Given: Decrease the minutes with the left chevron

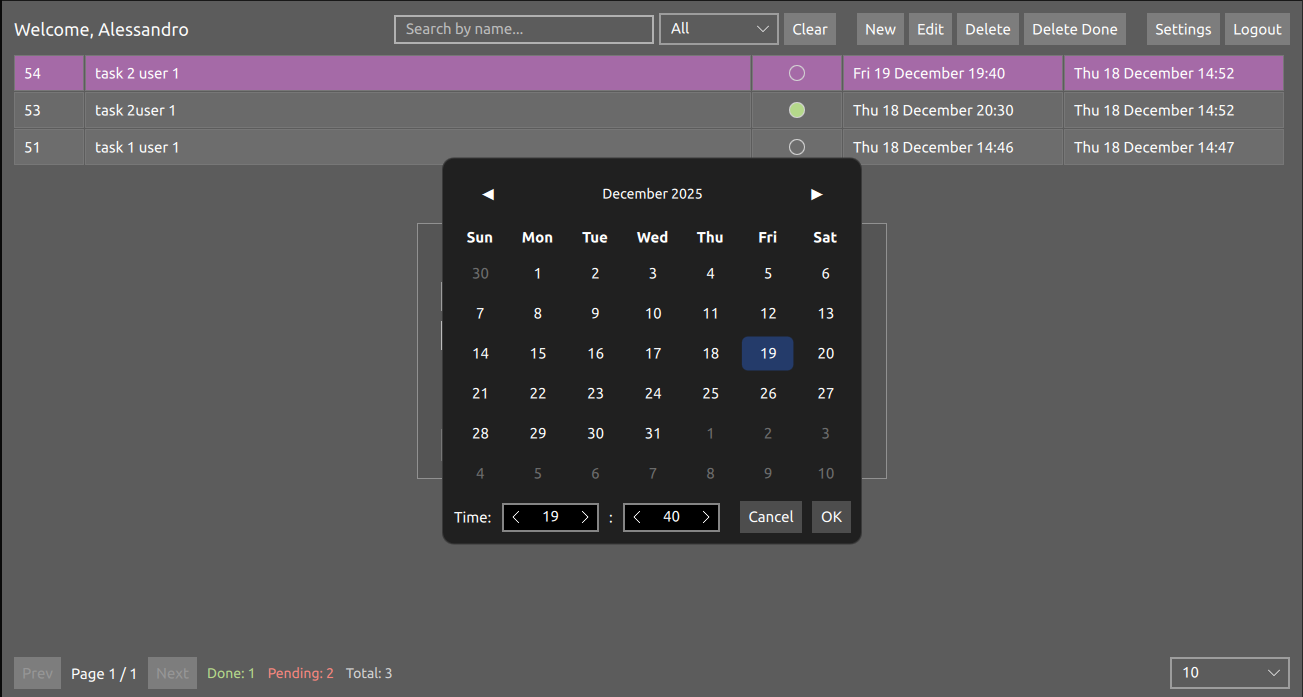Looking at the screenshot, I should (x=637, y=517).
